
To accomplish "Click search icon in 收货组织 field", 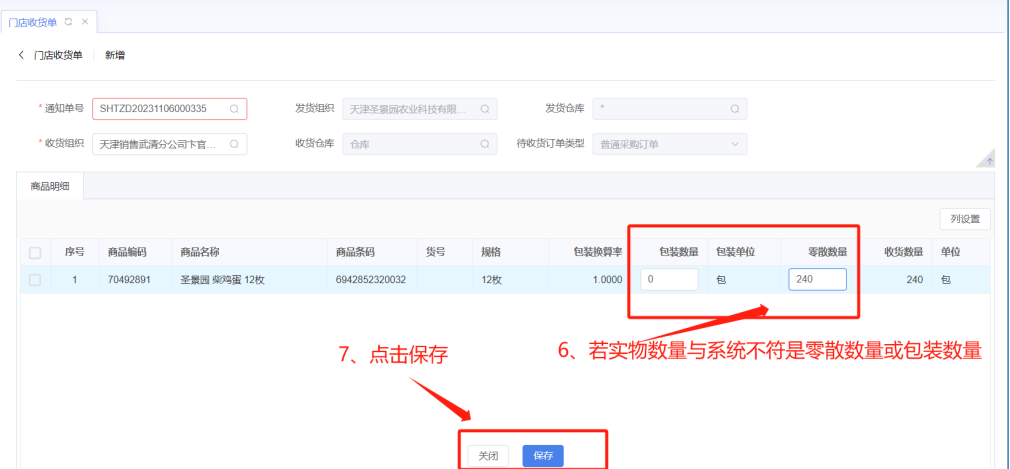I will pos(234,144).
